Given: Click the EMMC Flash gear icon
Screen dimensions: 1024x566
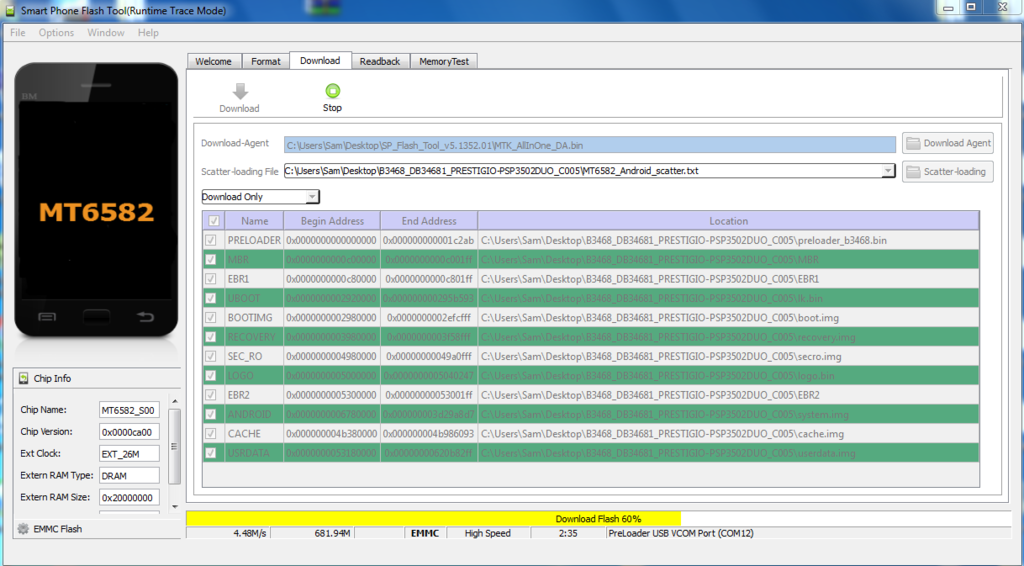Looking at the screenshot, I should pyautogui.click(x=24, y=528).
